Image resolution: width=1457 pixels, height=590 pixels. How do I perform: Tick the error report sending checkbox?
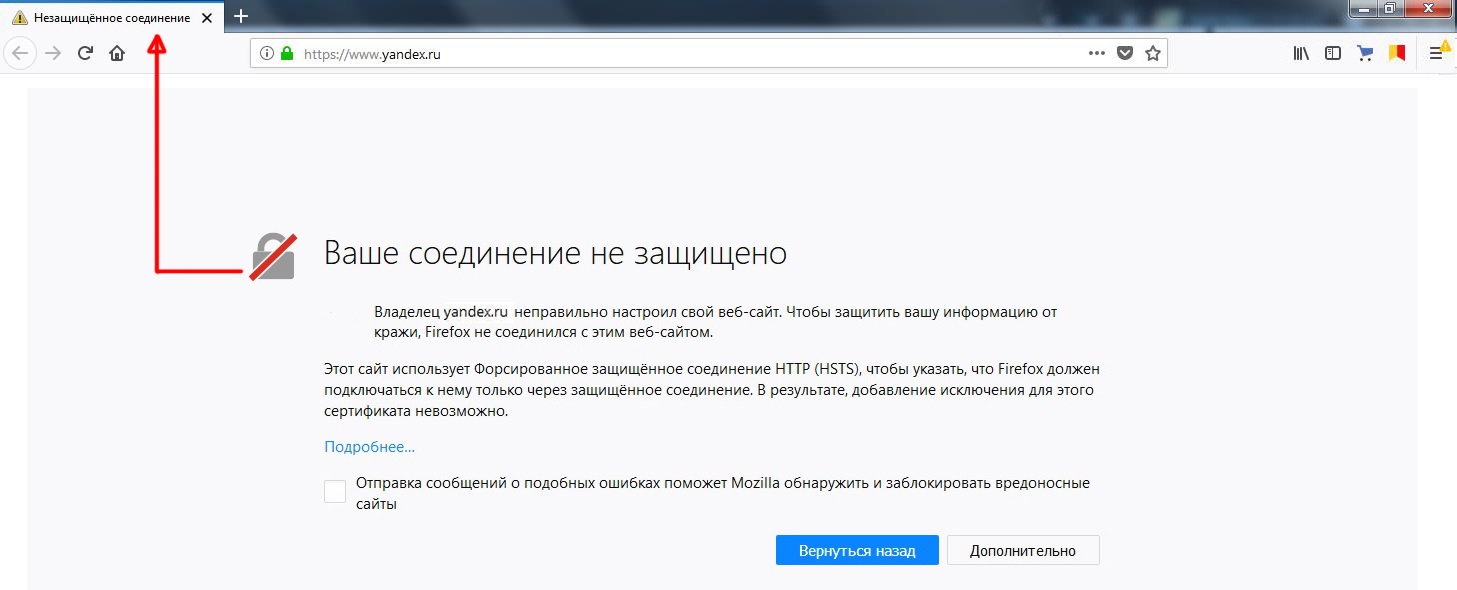pyautogui.click(x=335, y=492)
